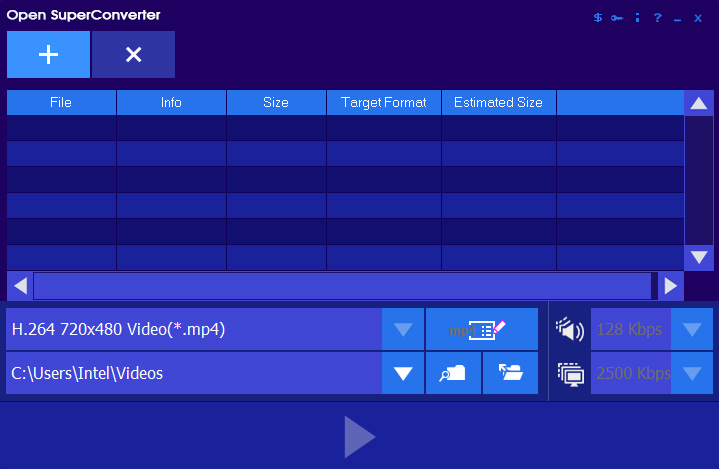Click the Estimated Size column header
The width and height of the screenshot is (719, 469).
click(x=498, y=102)
